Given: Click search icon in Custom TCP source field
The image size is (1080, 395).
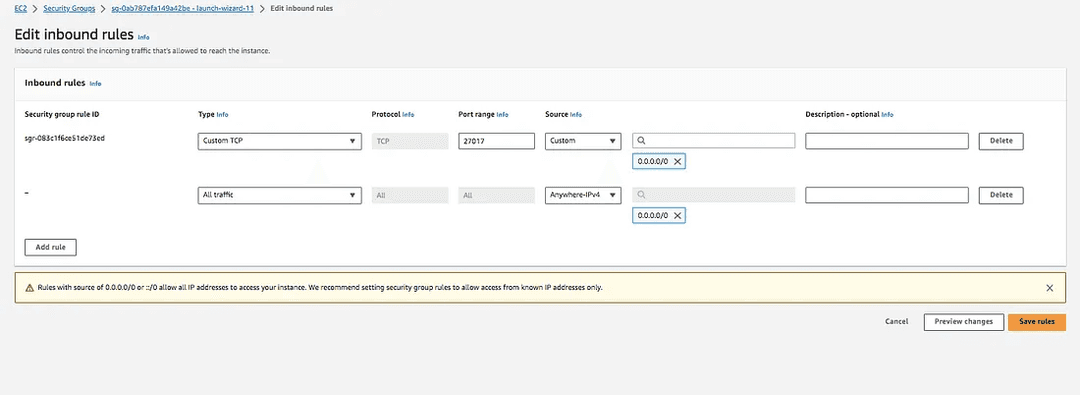Looking at the screenshot, I should (641, 141).
